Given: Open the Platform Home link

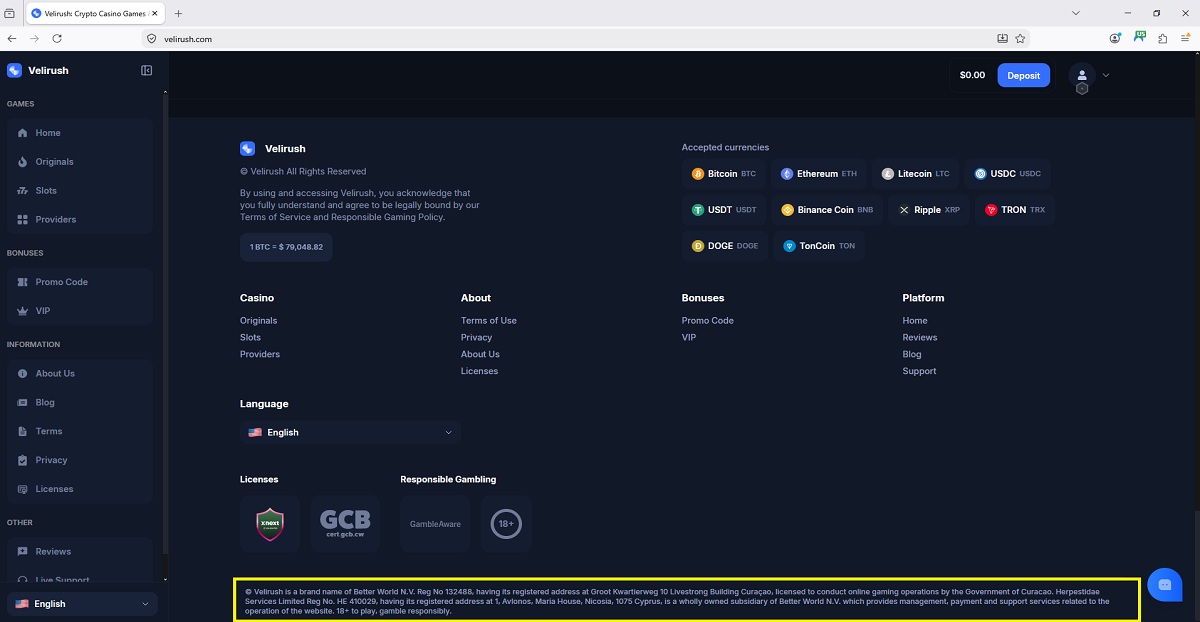Looking at the screenshot, I should point(915,321).
